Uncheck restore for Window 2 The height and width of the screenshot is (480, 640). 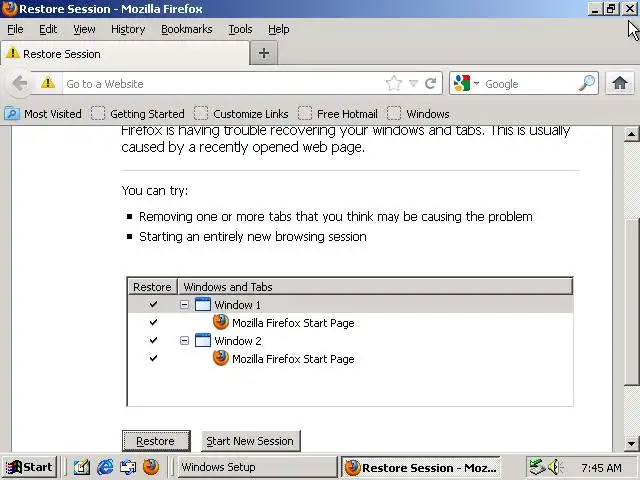(153, 340)
